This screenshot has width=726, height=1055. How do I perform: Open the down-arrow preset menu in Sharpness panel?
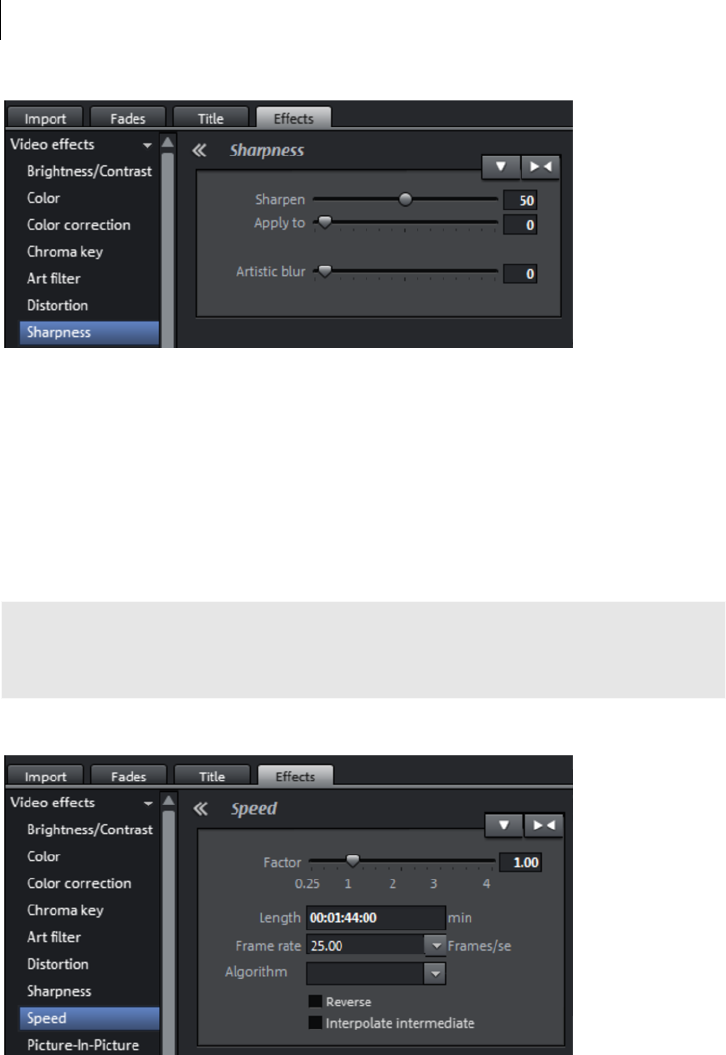501,167
